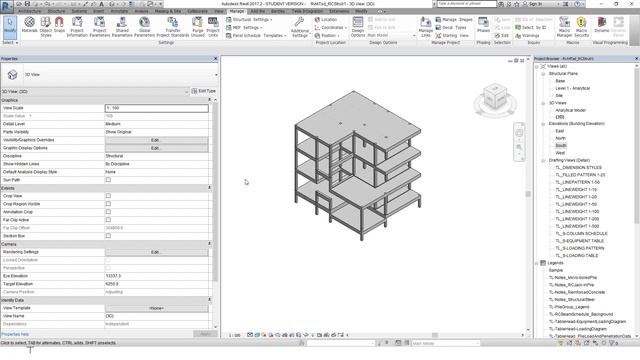Open the Properties help link

pos(15,334)
